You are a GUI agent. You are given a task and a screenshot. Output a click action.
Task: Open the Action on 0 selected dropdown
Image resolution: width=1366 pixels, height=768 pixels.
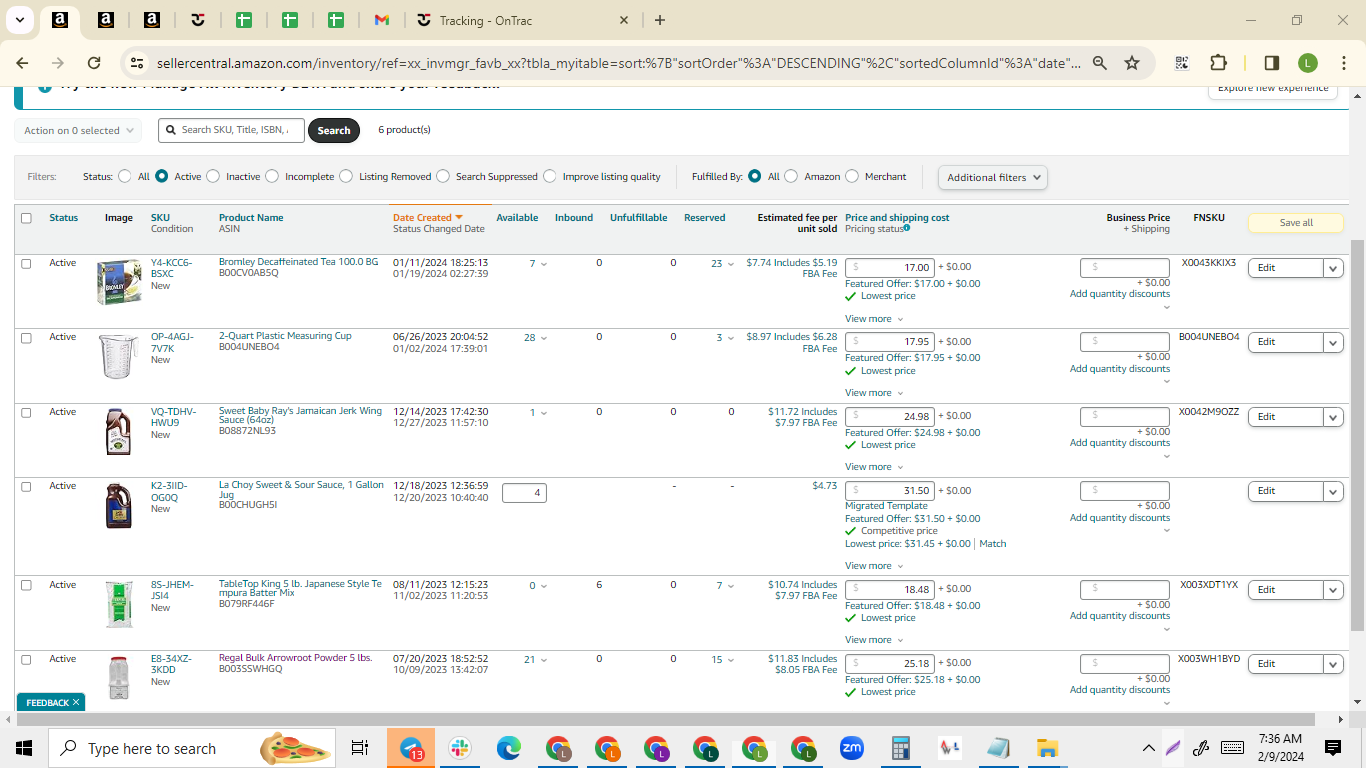tap(78, 130)
